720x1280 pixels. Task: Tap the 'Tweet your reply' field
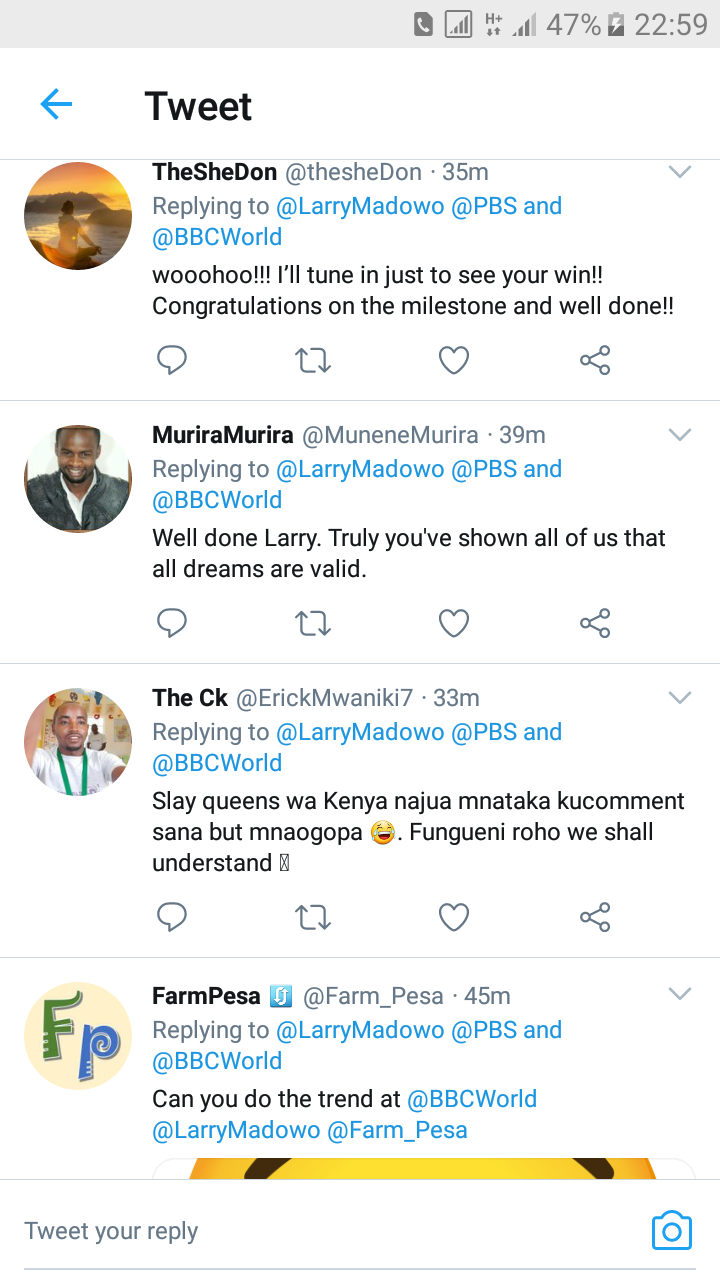coord(300,1231)
